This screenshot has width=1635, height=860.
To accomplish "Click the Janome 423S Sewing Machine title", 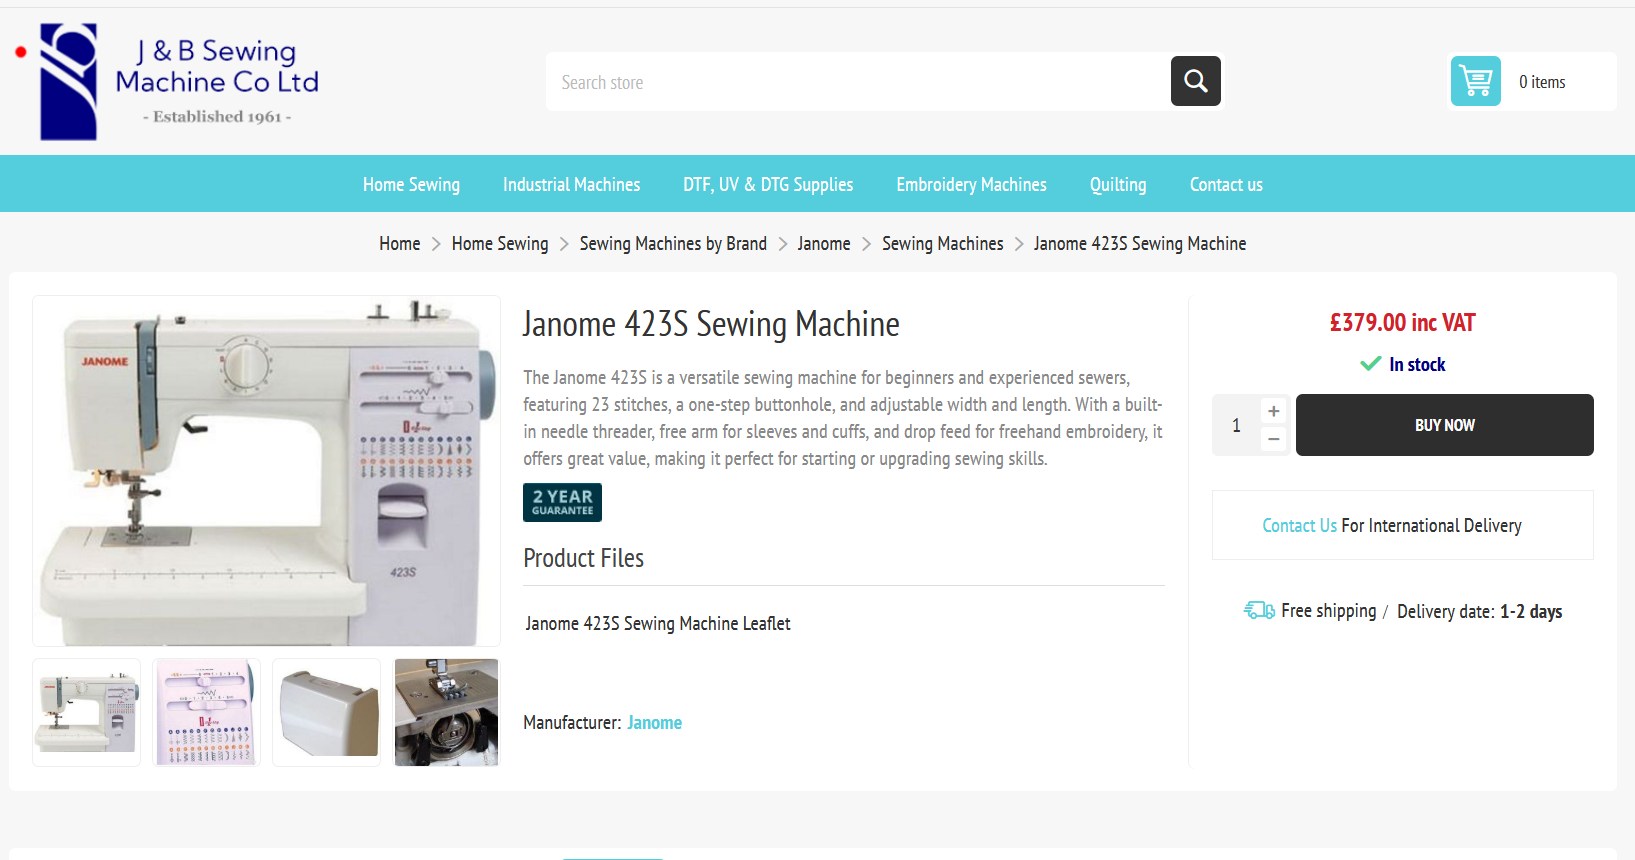I will point(711,324).
